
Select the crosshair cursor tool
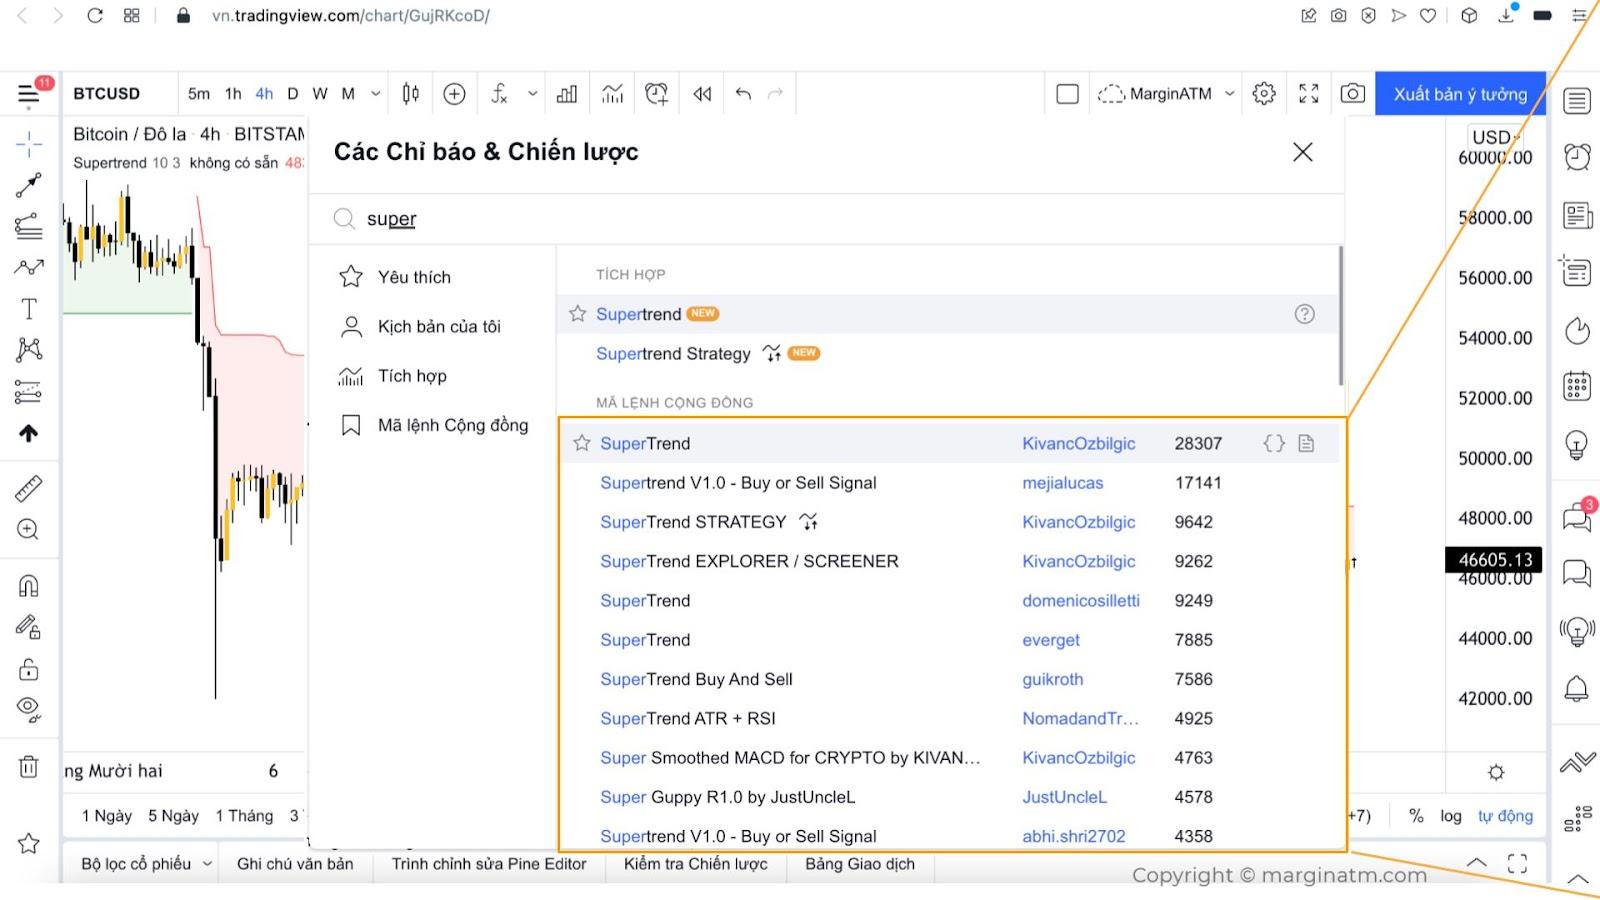(x=29, y=145)
